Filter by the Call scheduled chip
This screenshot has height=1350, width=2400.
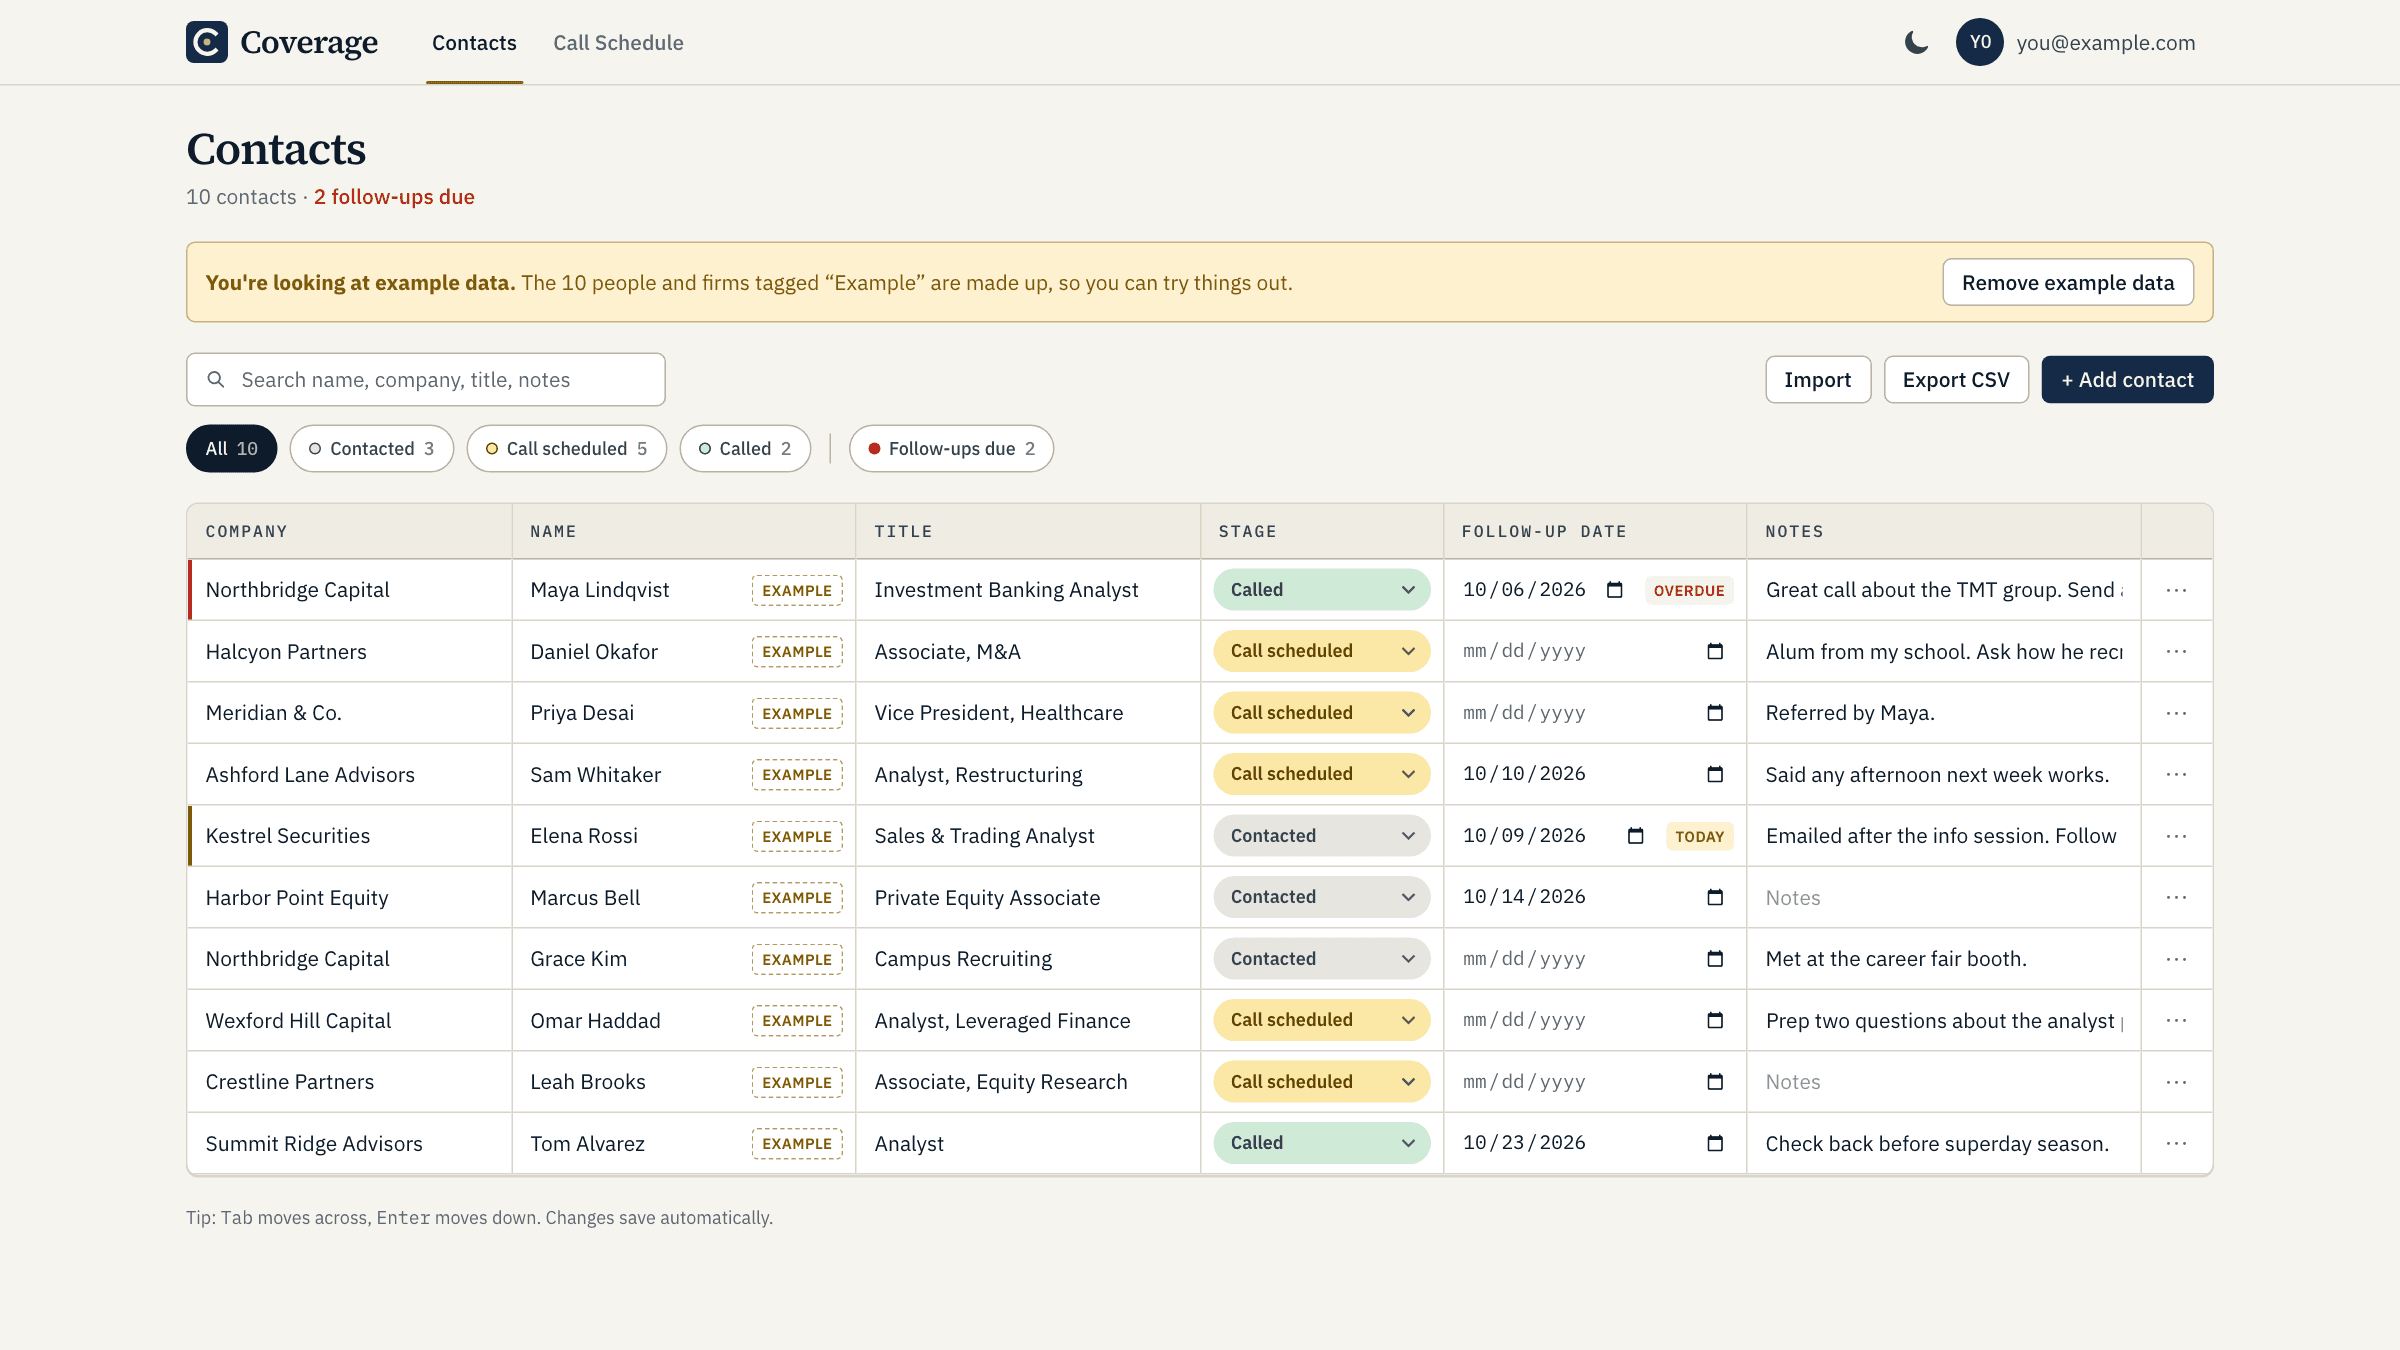tap(566, 449)
